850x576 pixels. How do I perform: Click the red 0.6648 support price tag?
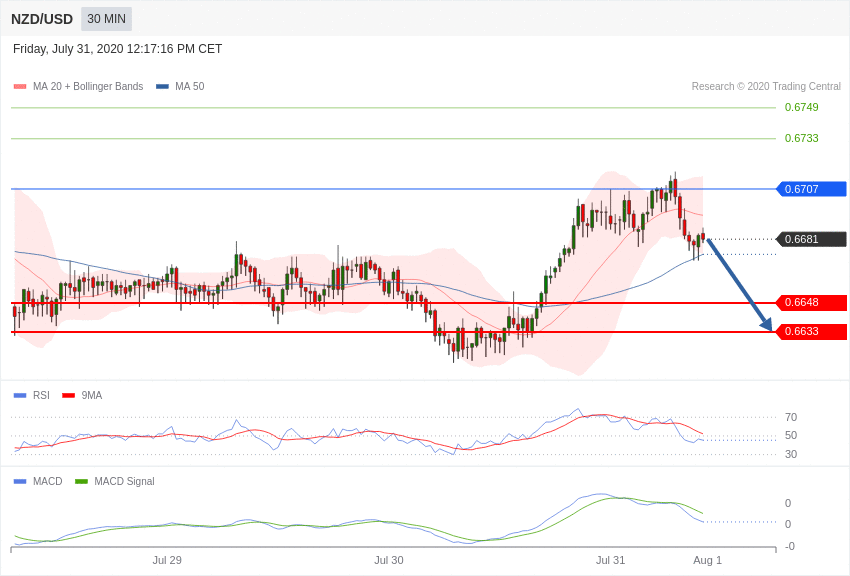pyautogui.click(x=812, y=302)
